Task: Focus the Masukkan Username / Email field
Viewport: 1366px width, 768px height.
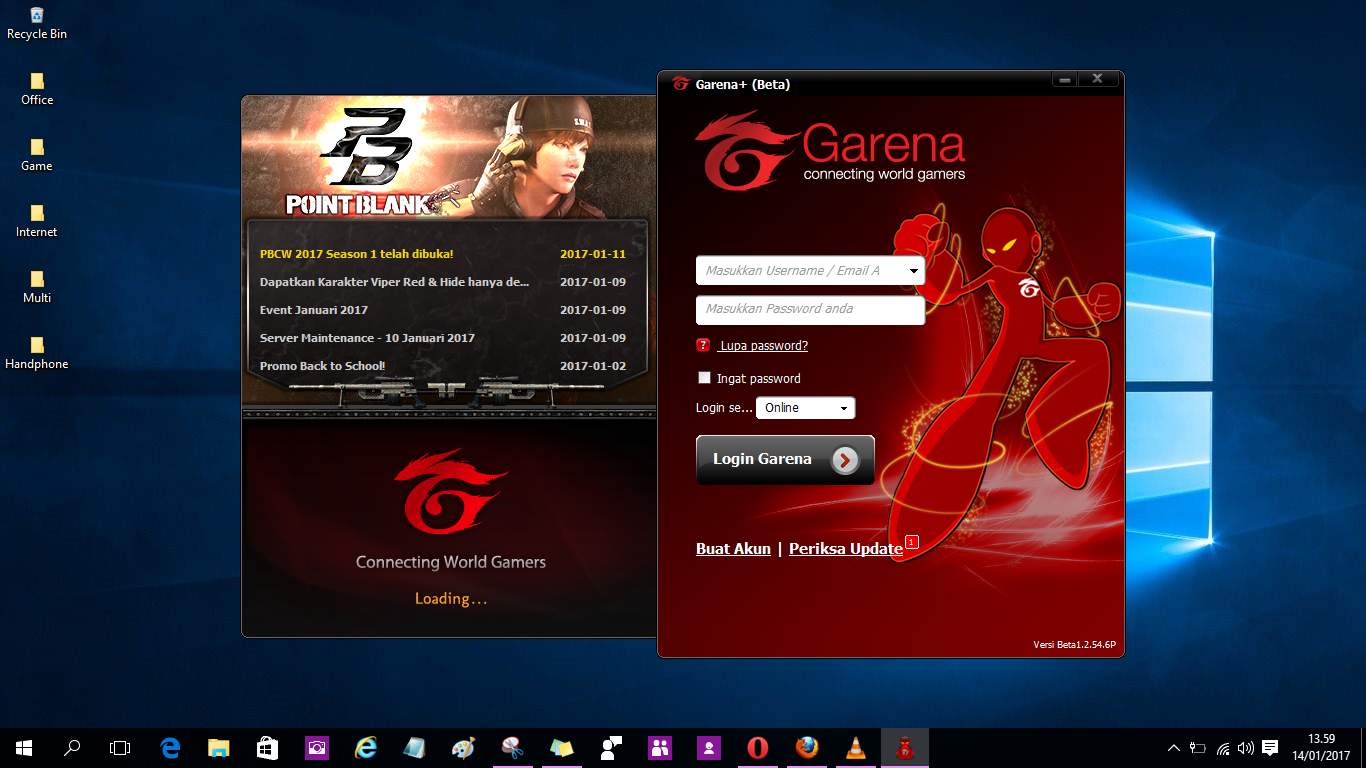Action: pos(810,271)
